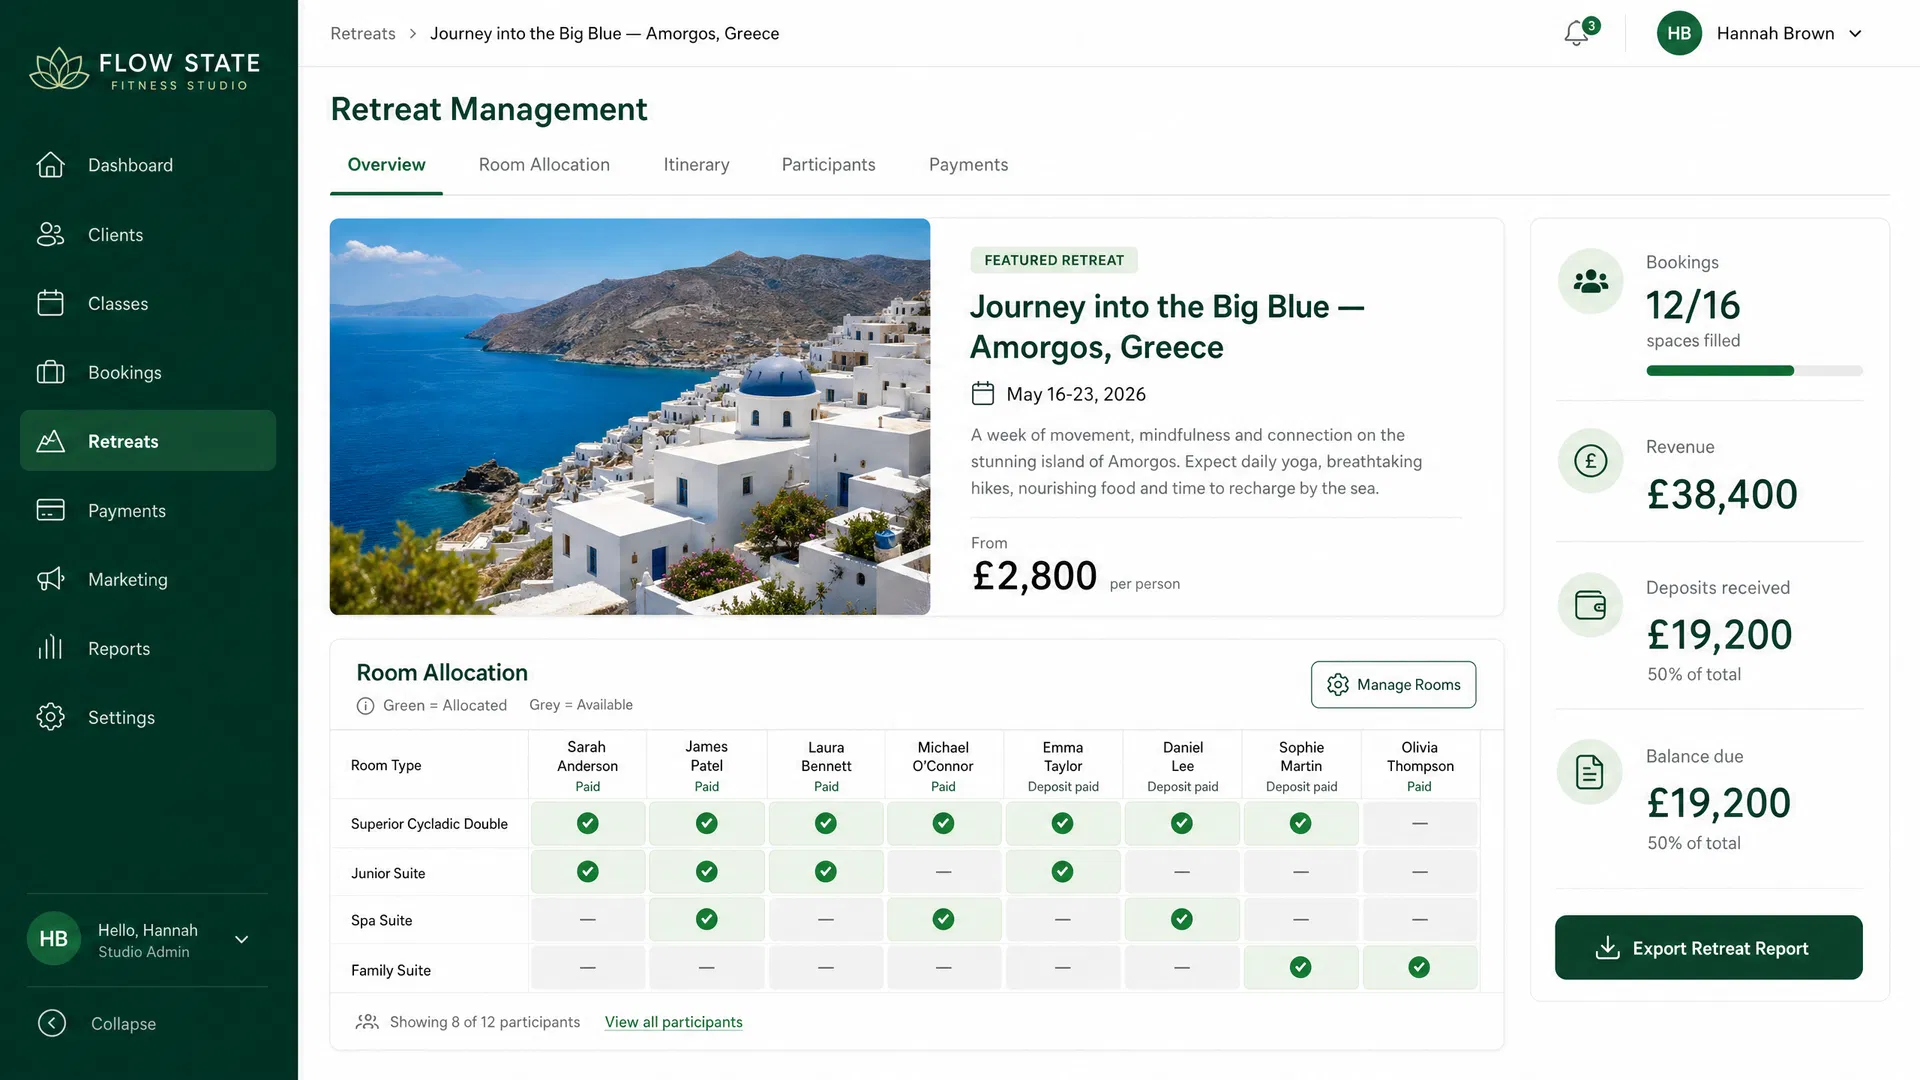Image resolution: width=1920 pixels, height=1080 pixels.
Task: Click the Junior Suite row label
Action: pyautogui.click(x=388, y=873)
